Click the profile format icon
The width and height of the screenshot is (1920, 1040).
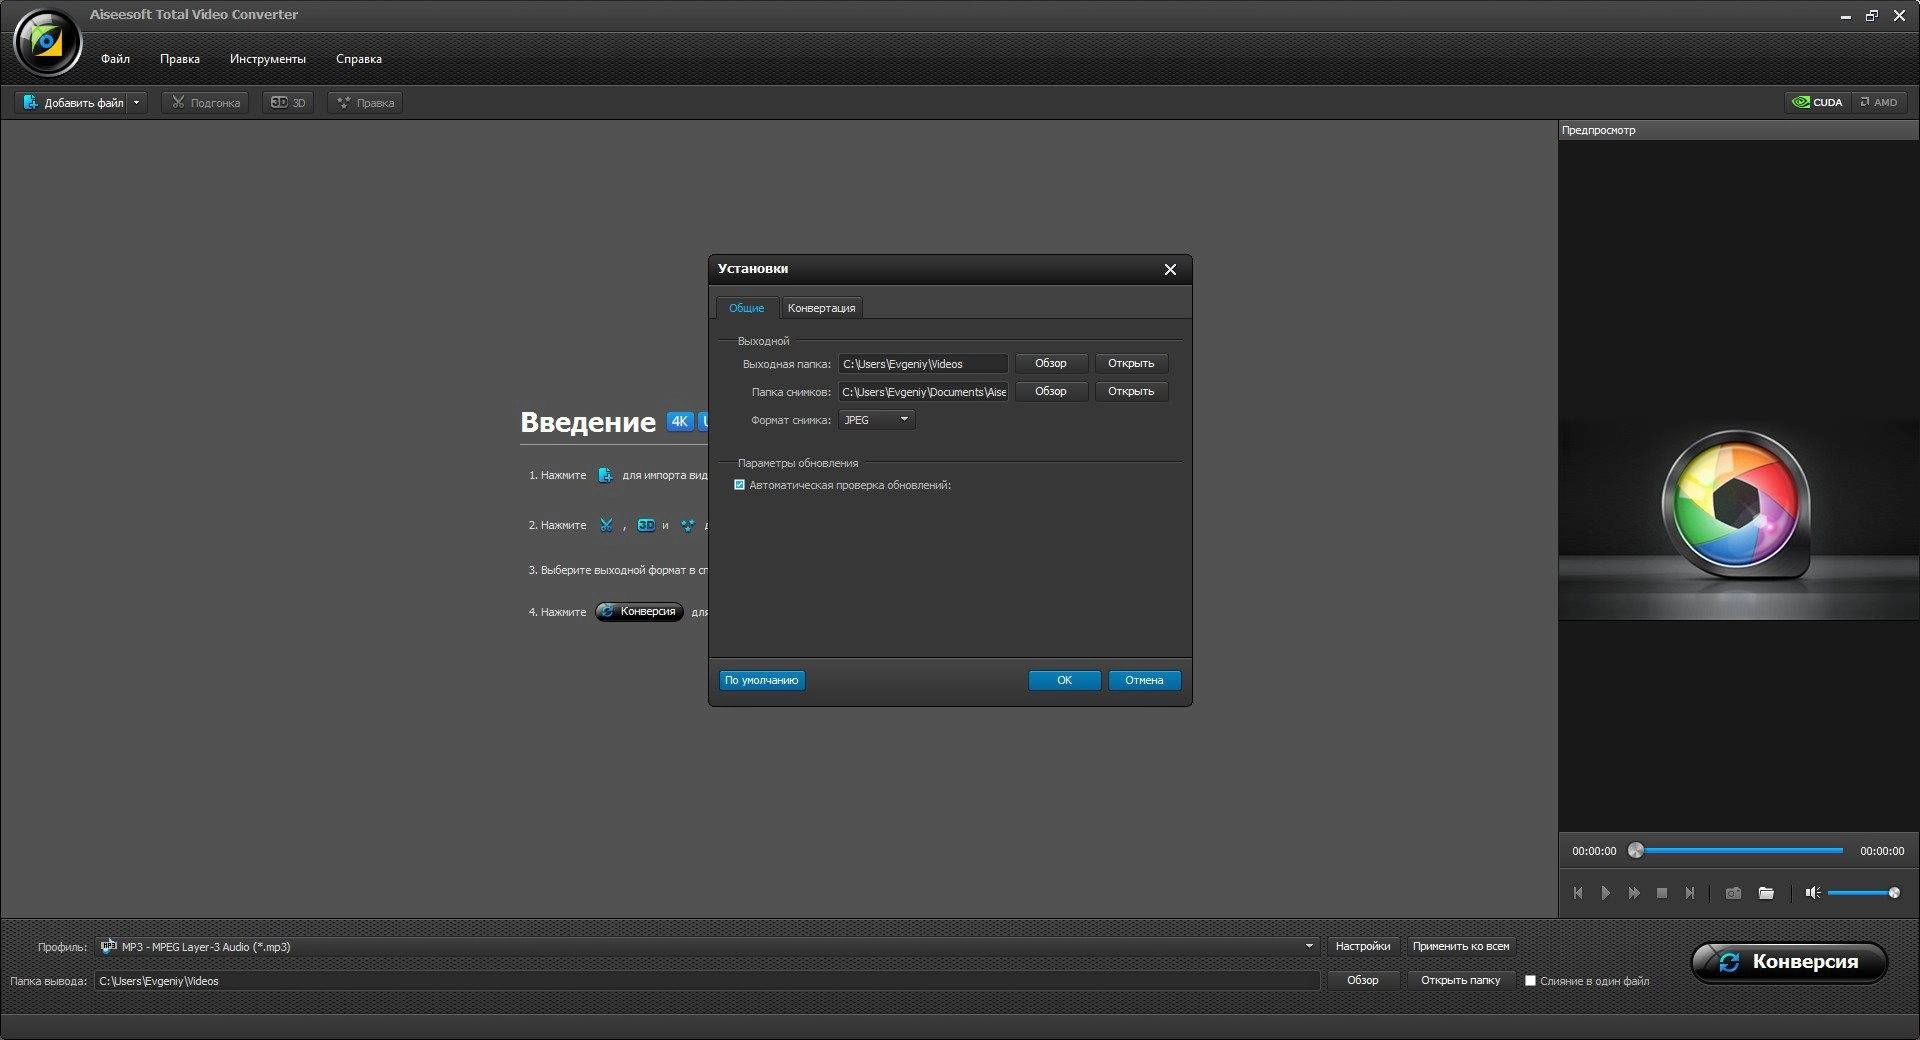click(108, 946)
